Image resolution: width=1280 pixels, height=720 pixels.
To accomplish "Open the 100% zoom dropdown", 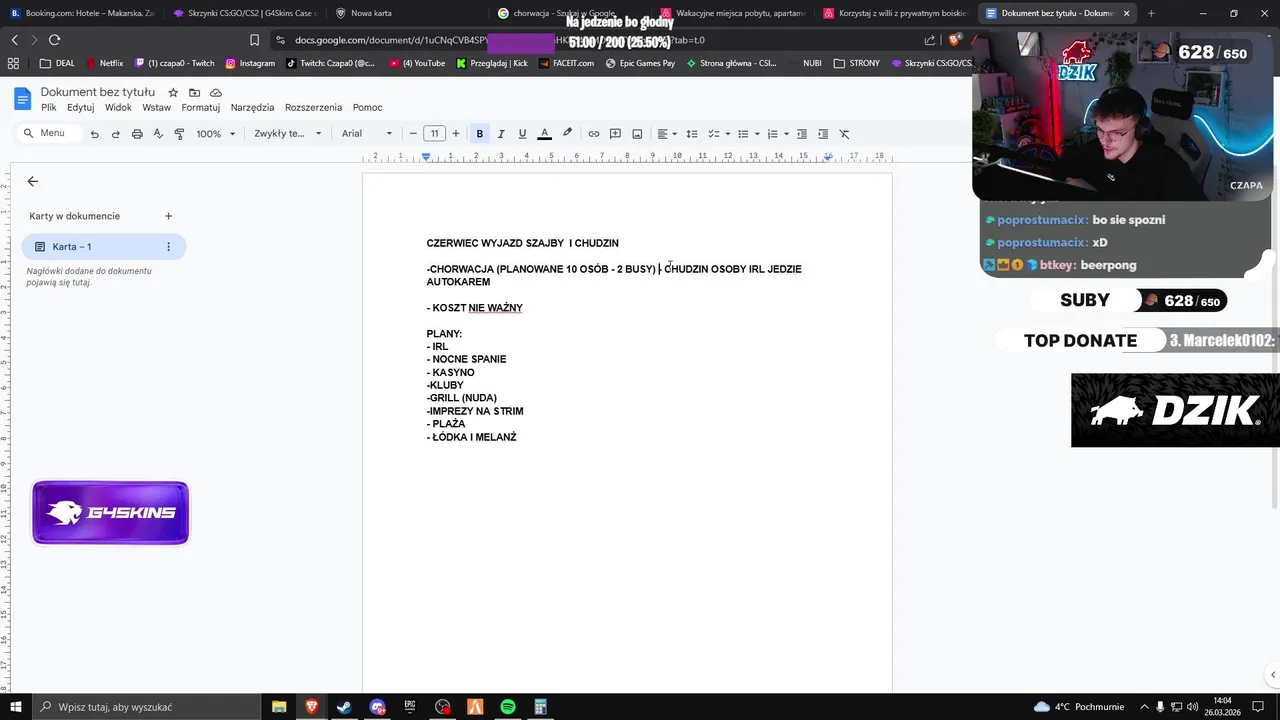I will coord(216,134).
